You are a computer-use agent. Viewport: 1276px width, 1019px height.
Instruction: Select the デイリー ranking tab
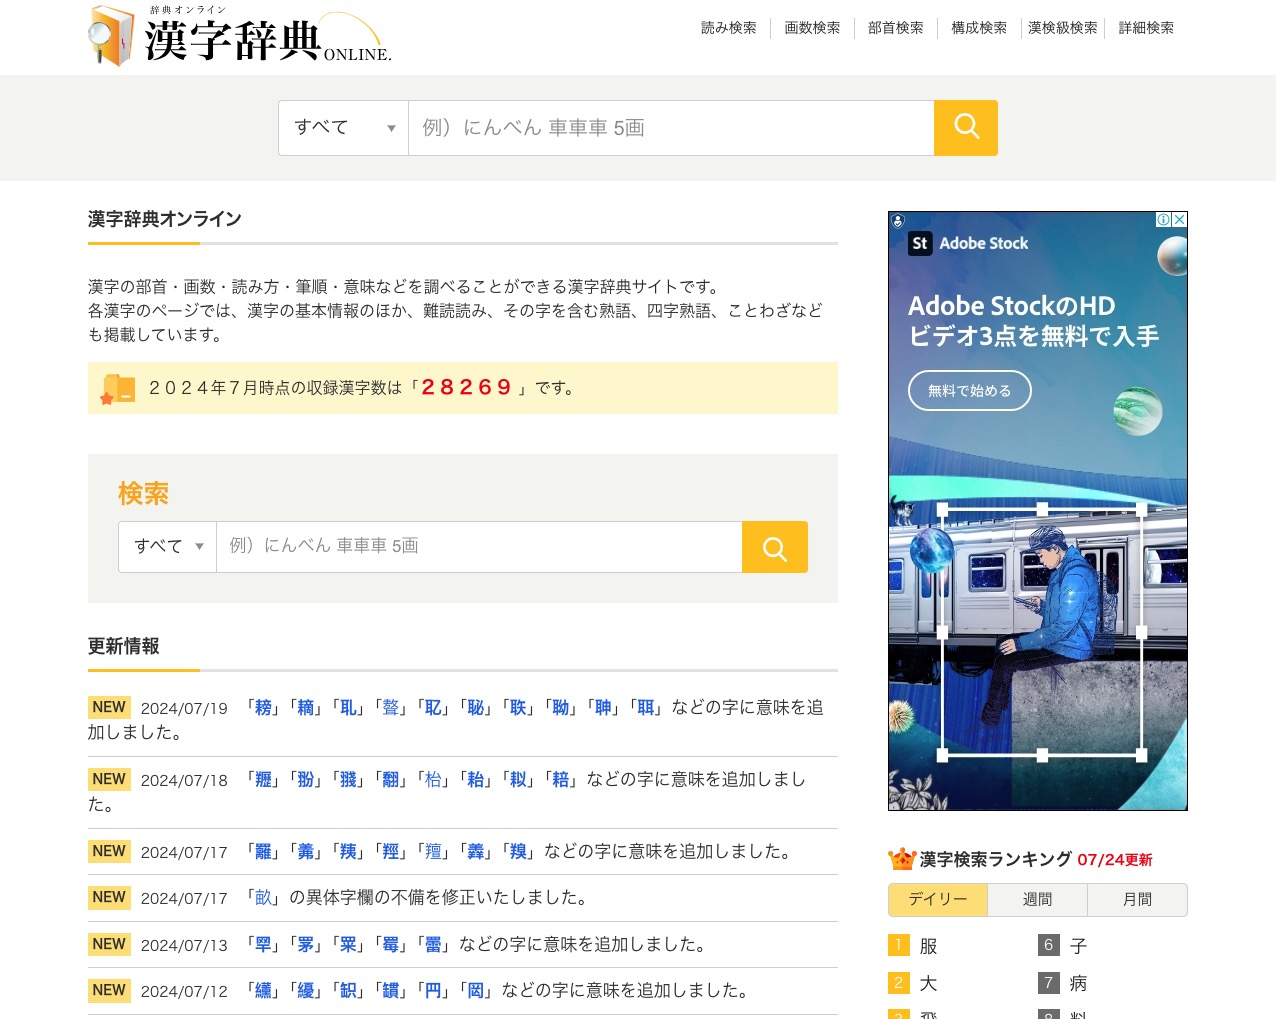(937, 900)
